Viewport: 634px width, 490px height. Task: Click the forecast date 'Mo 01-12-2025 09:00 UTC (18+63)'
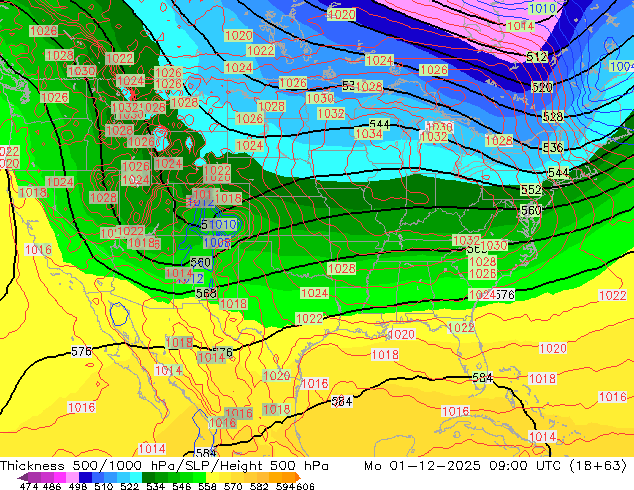coord(495,466)
